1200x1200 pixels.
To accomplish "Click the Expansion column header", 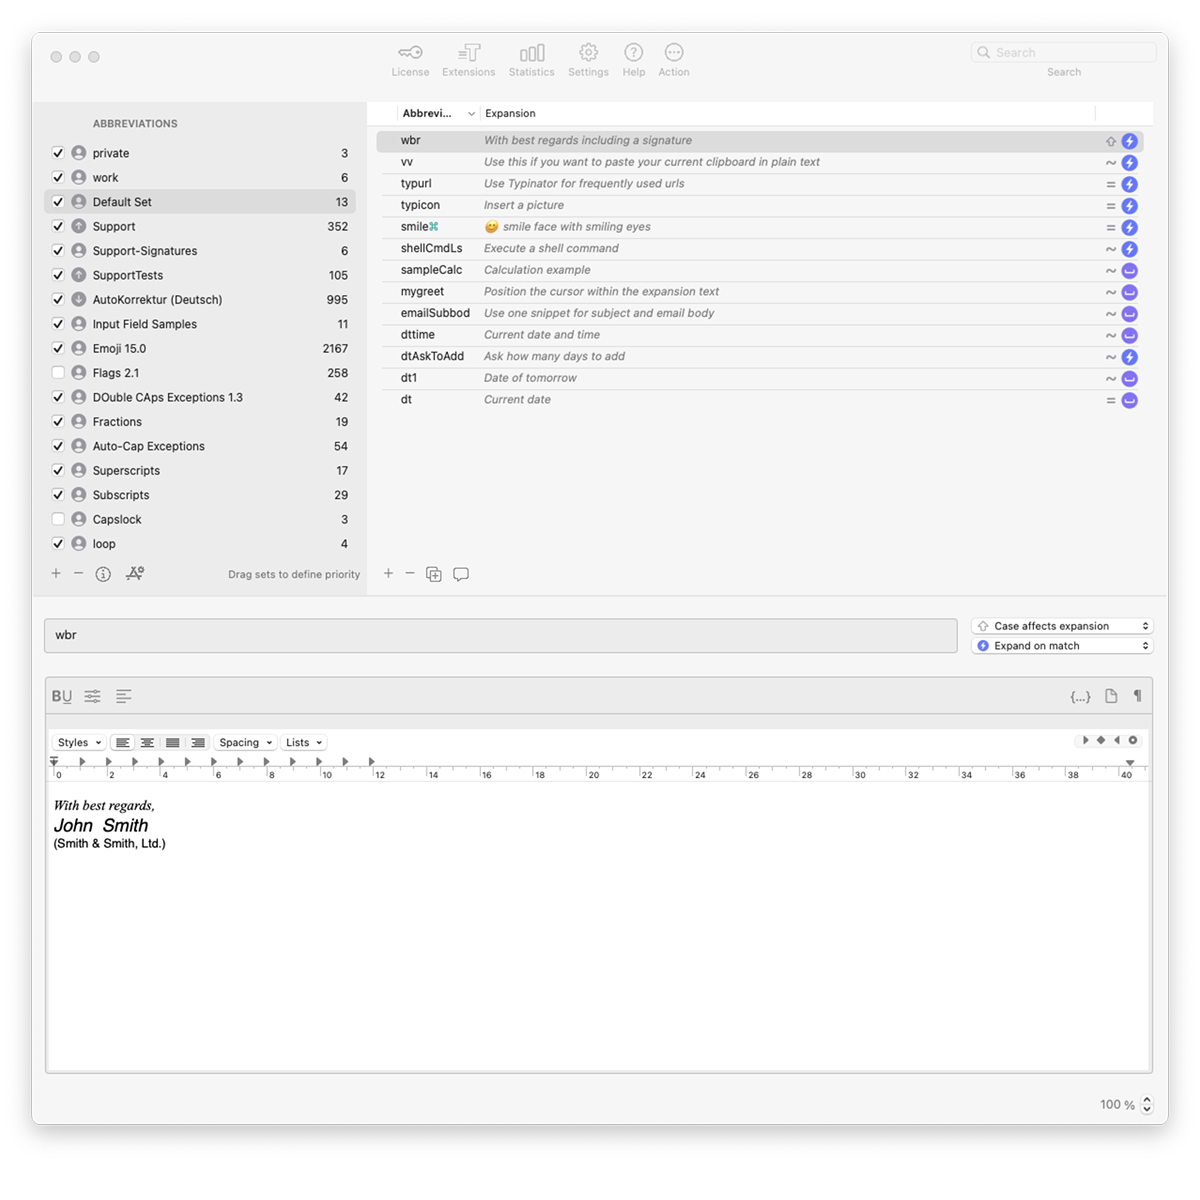I will tap(510, 113).
